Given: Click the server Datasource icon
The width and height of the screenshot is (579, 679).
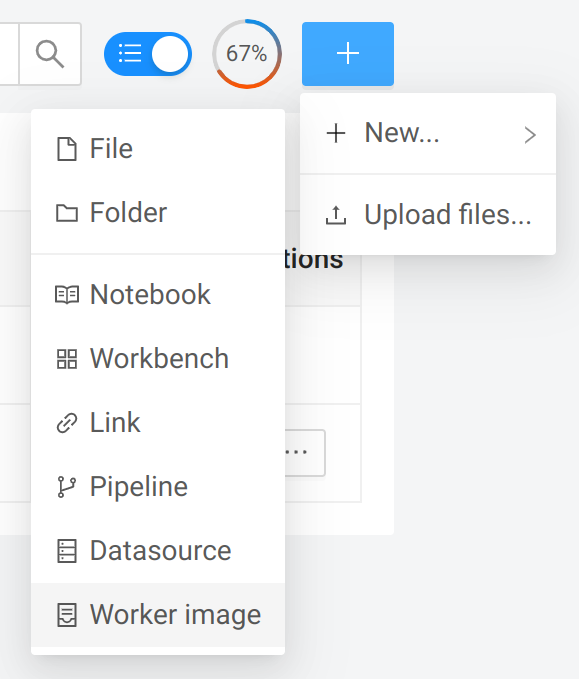Looking at the screenshot, I should [67, 551].
